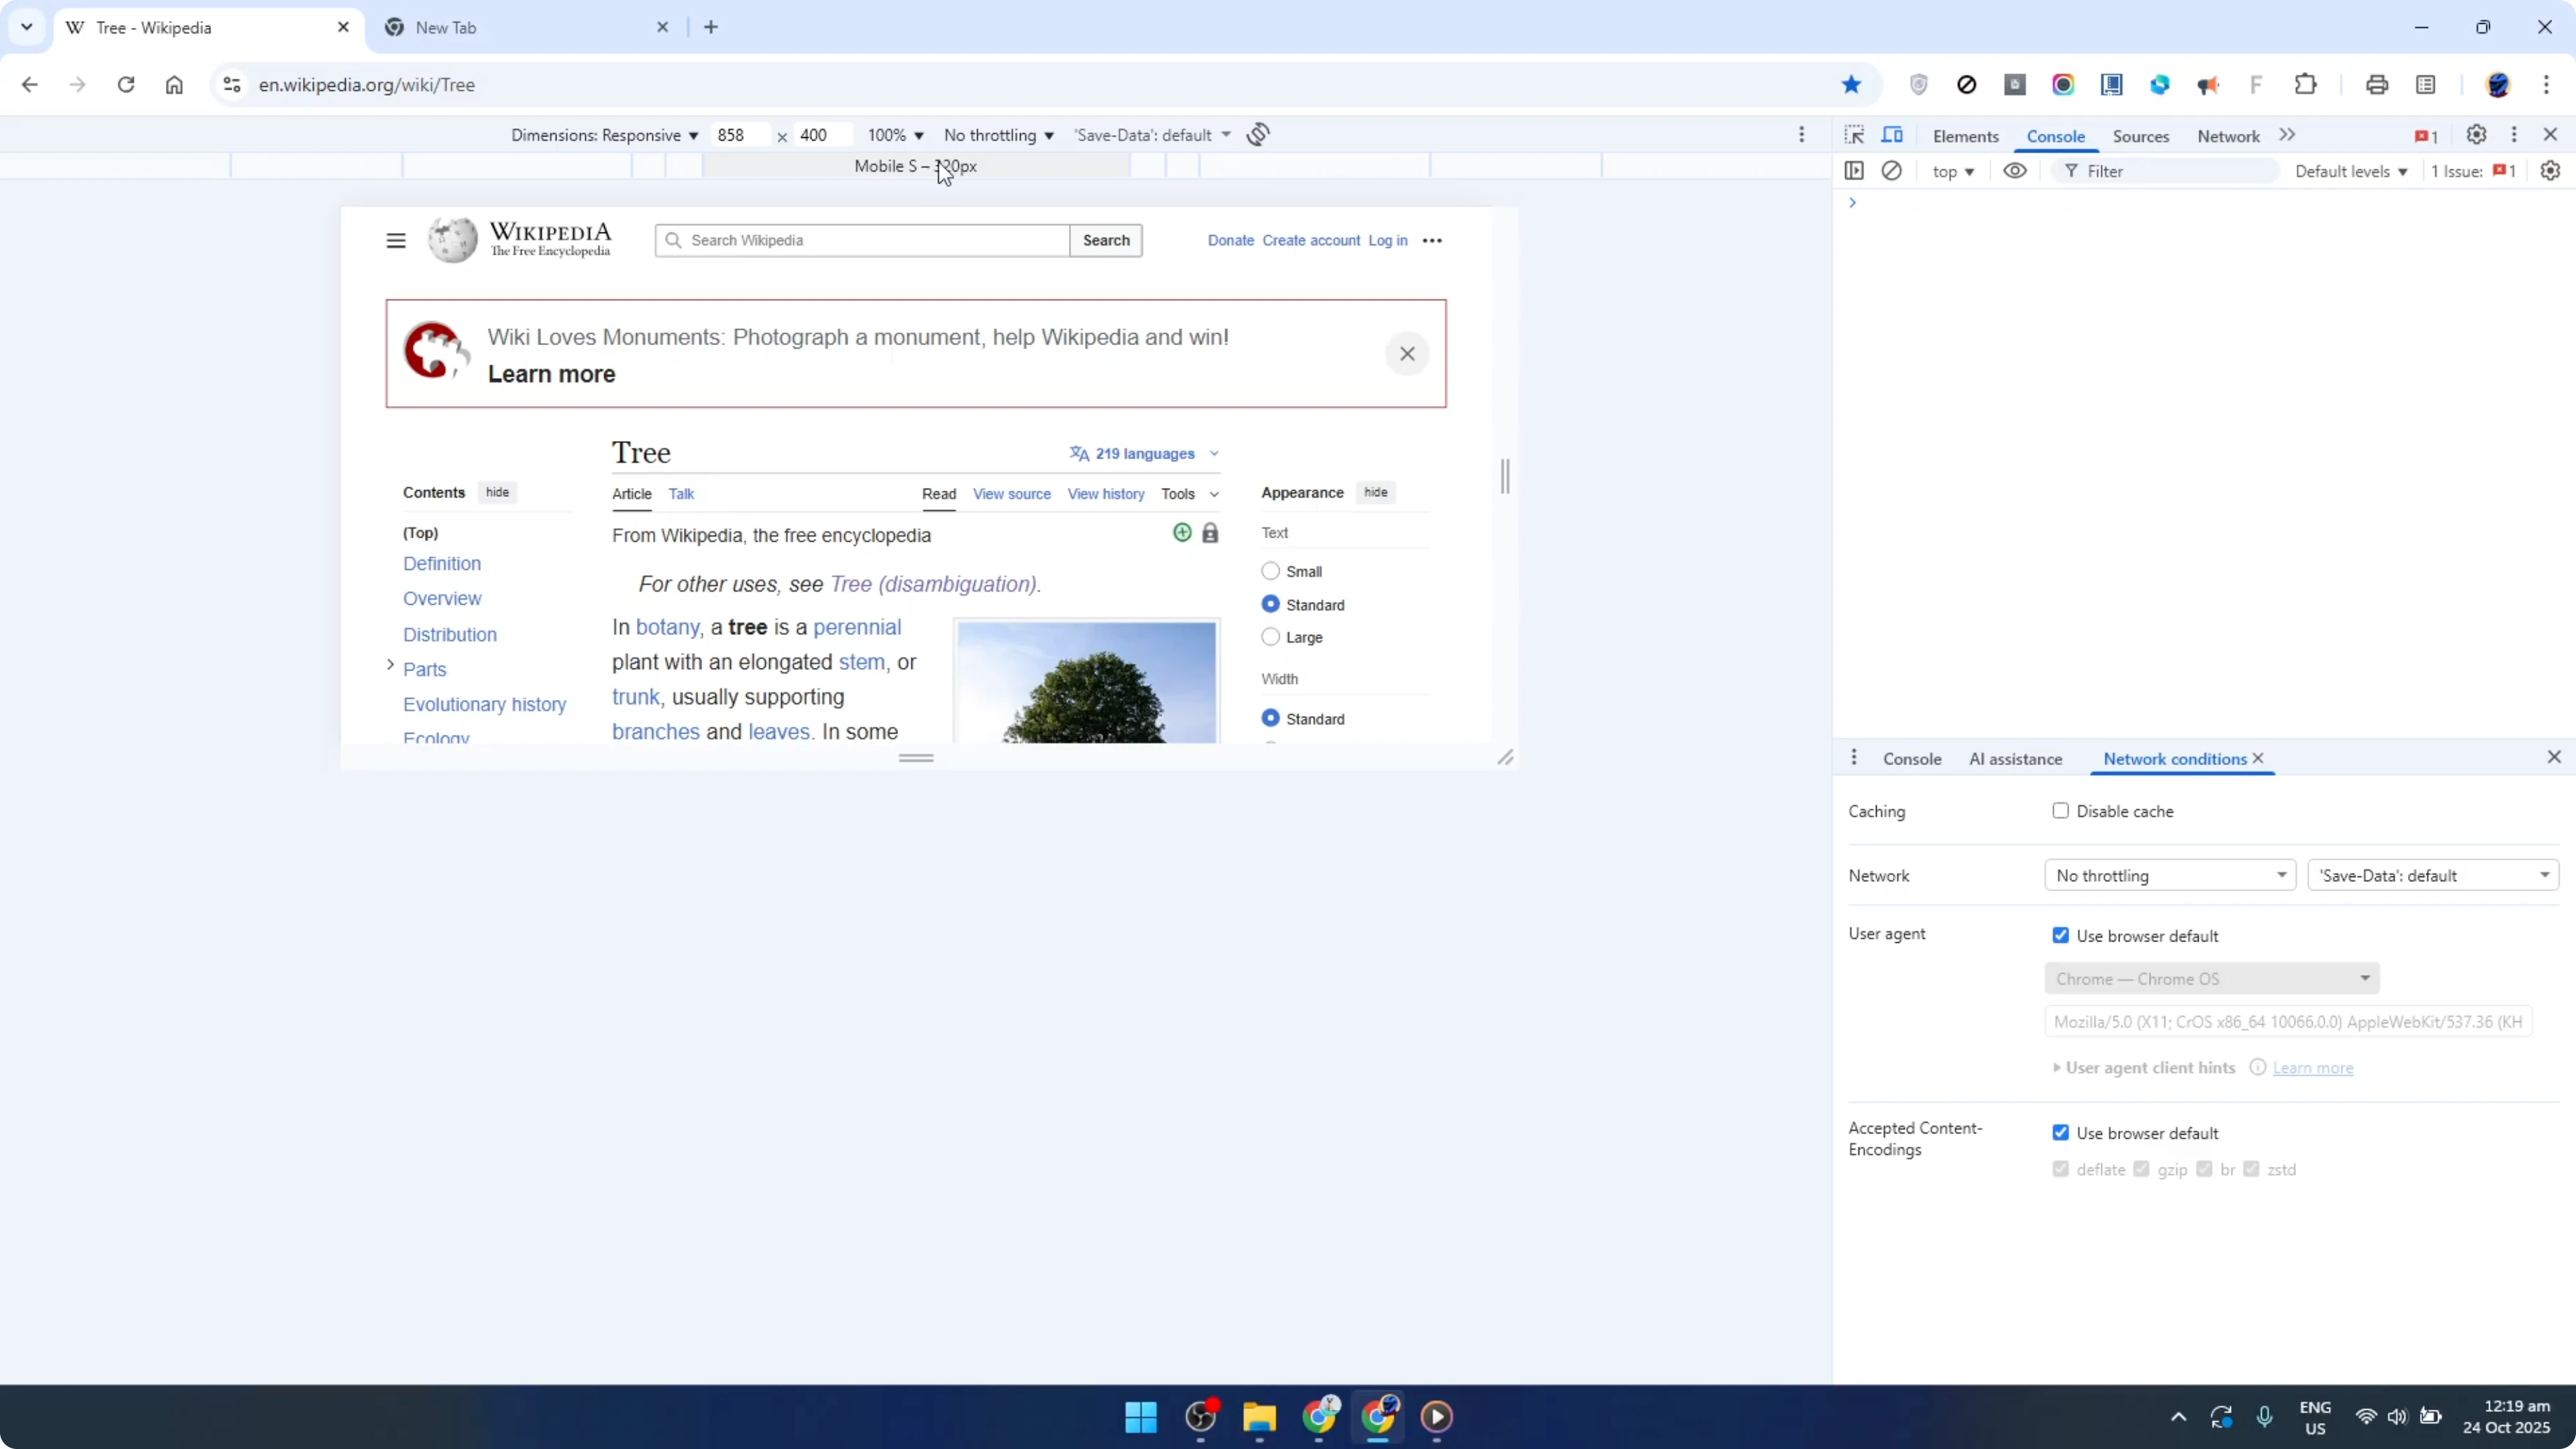The height and width of the screenshot is (1449, 2576).
Task: Click the Donate link
Action: coord(1230,240)
